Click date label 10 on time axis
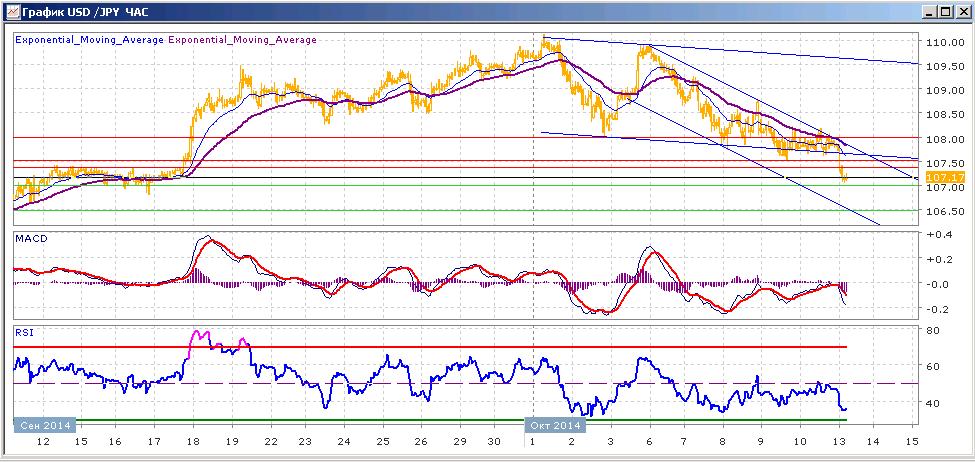Image resolution: width=975 pixels, height=462 pixels. (x=798, y=441)
